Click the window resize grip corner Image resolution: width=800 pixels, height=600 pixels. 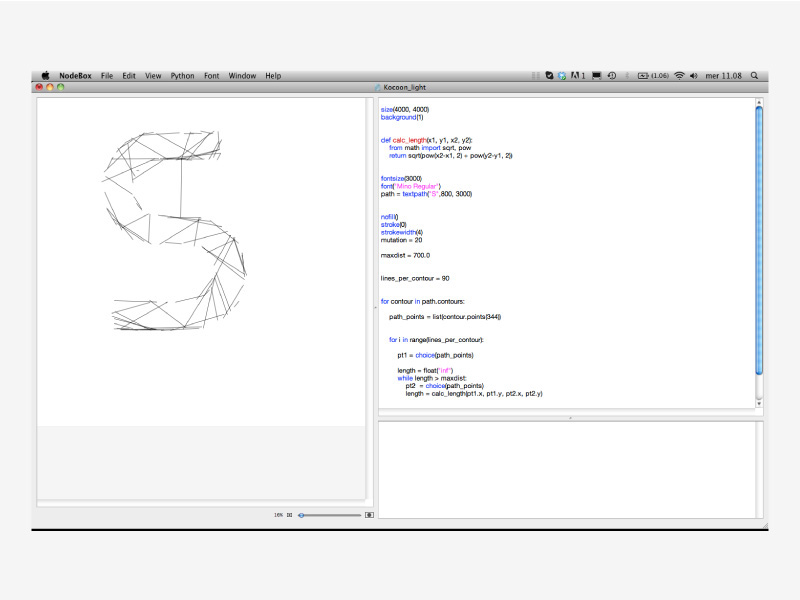pos(765,526)
